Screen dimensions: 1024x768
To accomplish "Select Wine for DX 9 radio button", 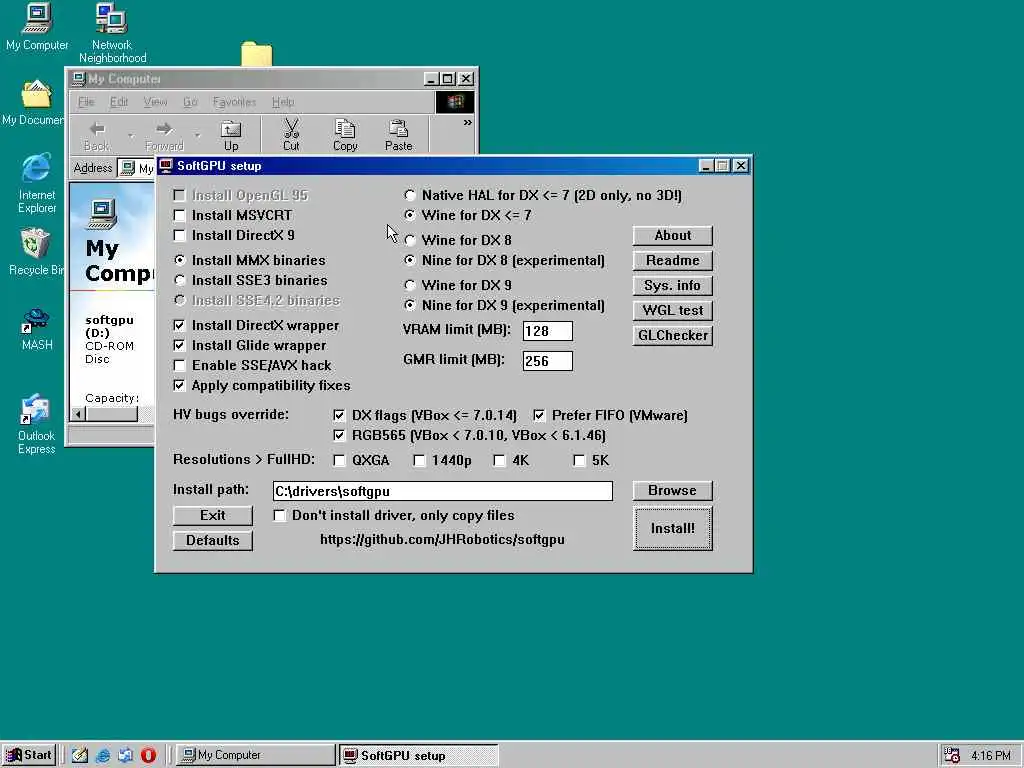I will (409, 285).
